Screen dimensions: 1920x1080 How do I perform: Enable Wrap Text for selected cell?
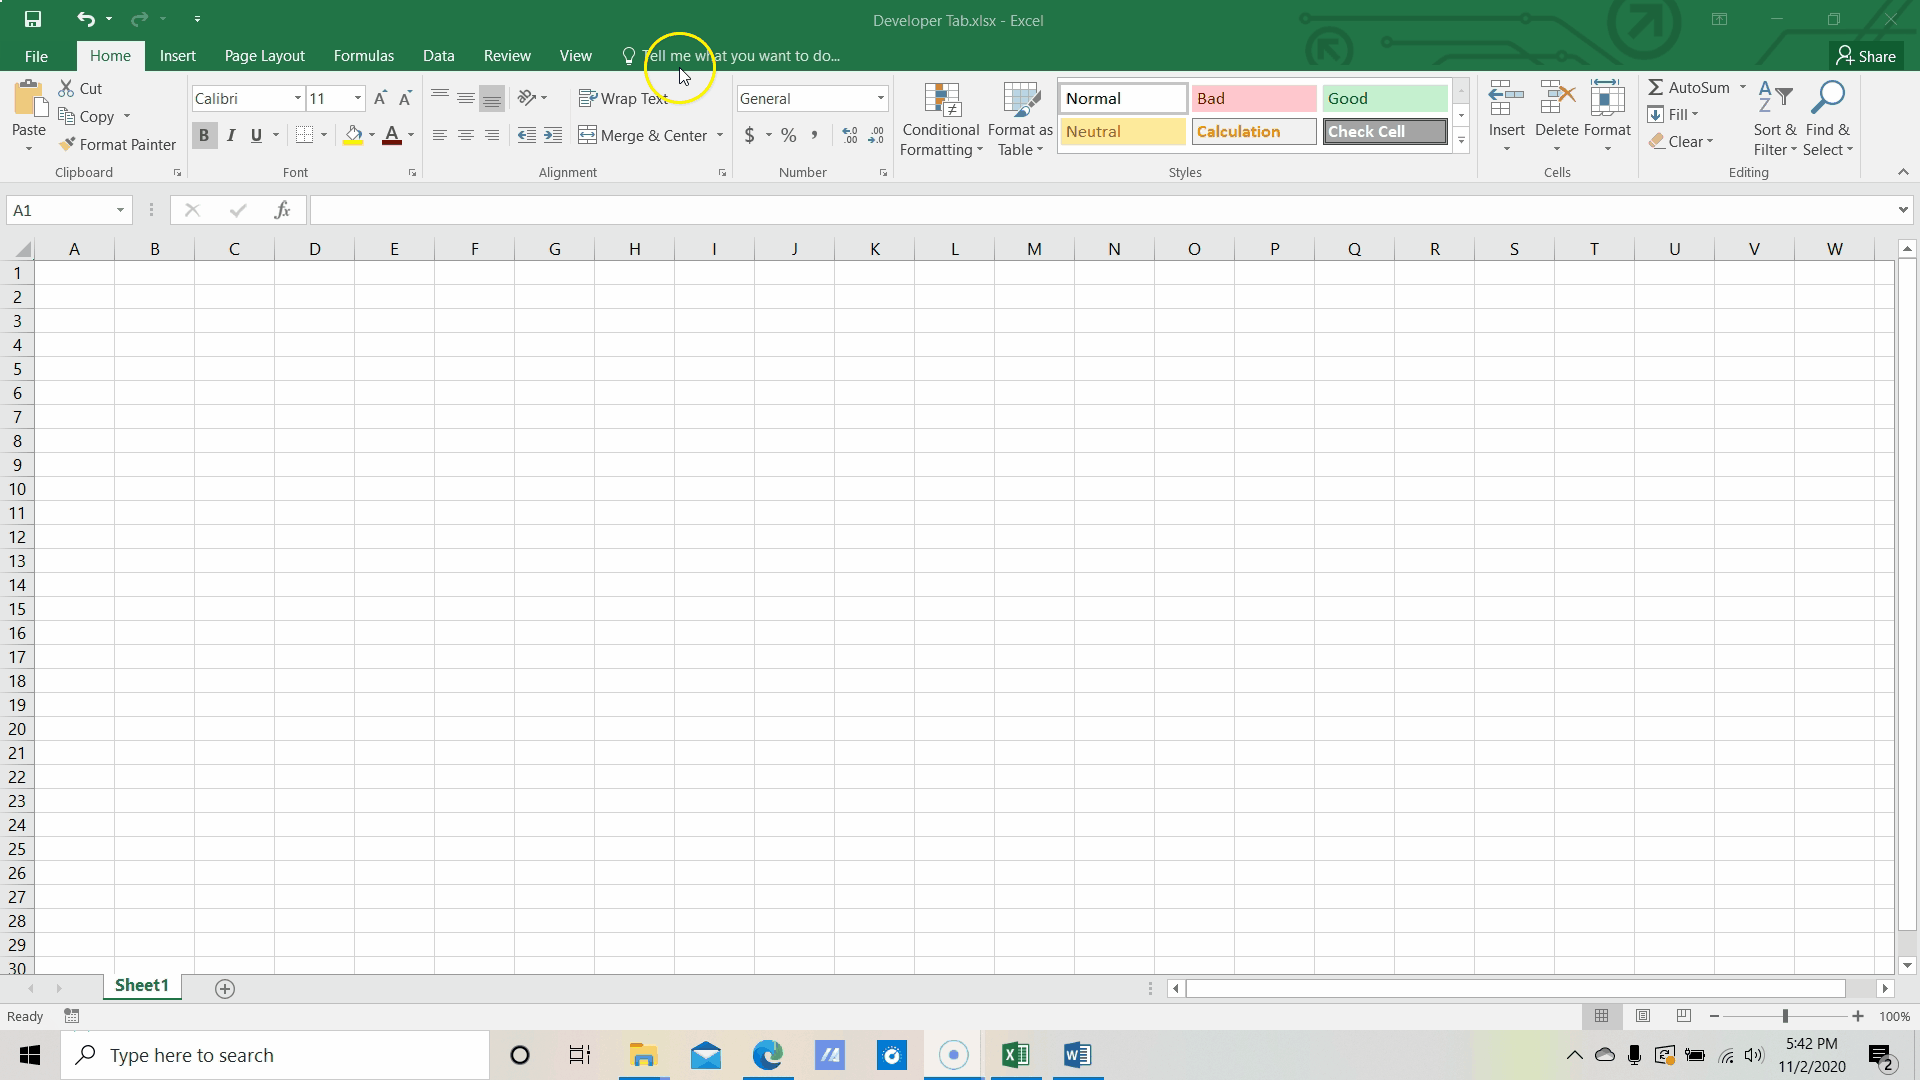click(628, 98)
